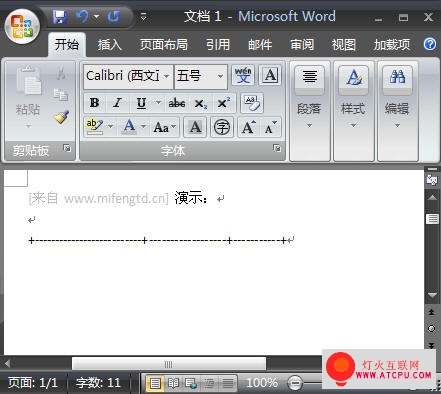The height and width of the screenshot is (394, 441).
Task: Switch to the 页面布局 tab
Action: tap(163, 45)
